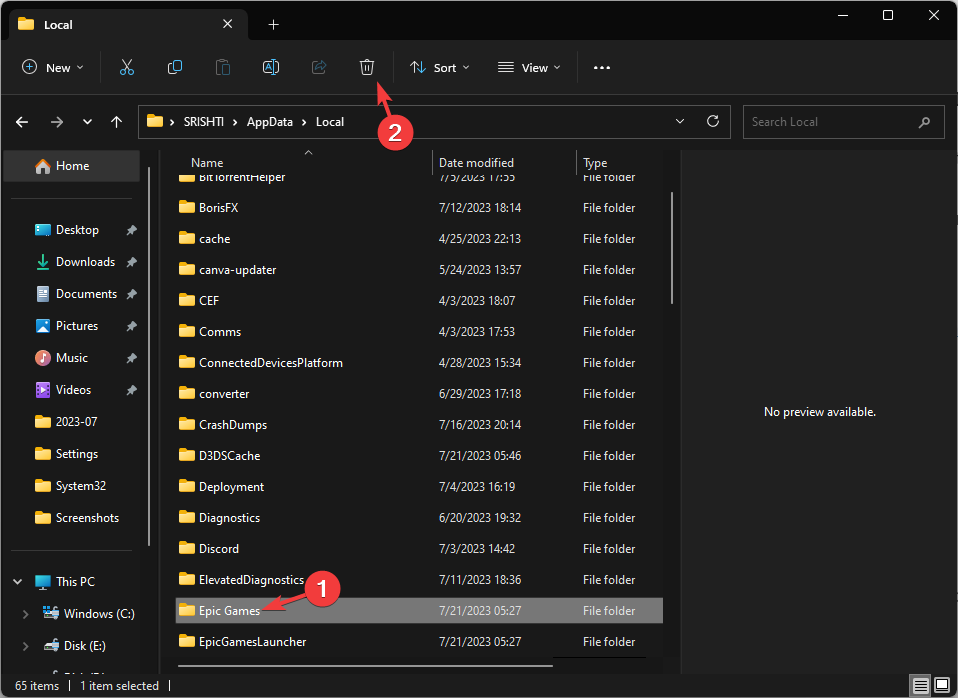Sort by the Type column header
This screenshot has height=698, width=958.
tap(594, 163)
